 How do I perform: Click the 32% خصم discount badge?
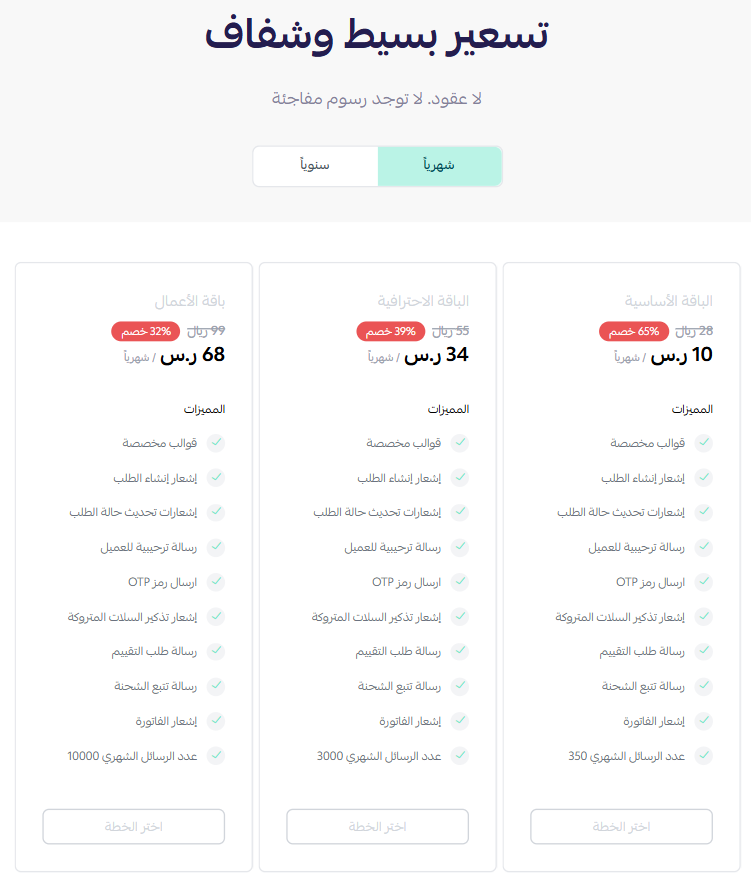pos(146,331)
